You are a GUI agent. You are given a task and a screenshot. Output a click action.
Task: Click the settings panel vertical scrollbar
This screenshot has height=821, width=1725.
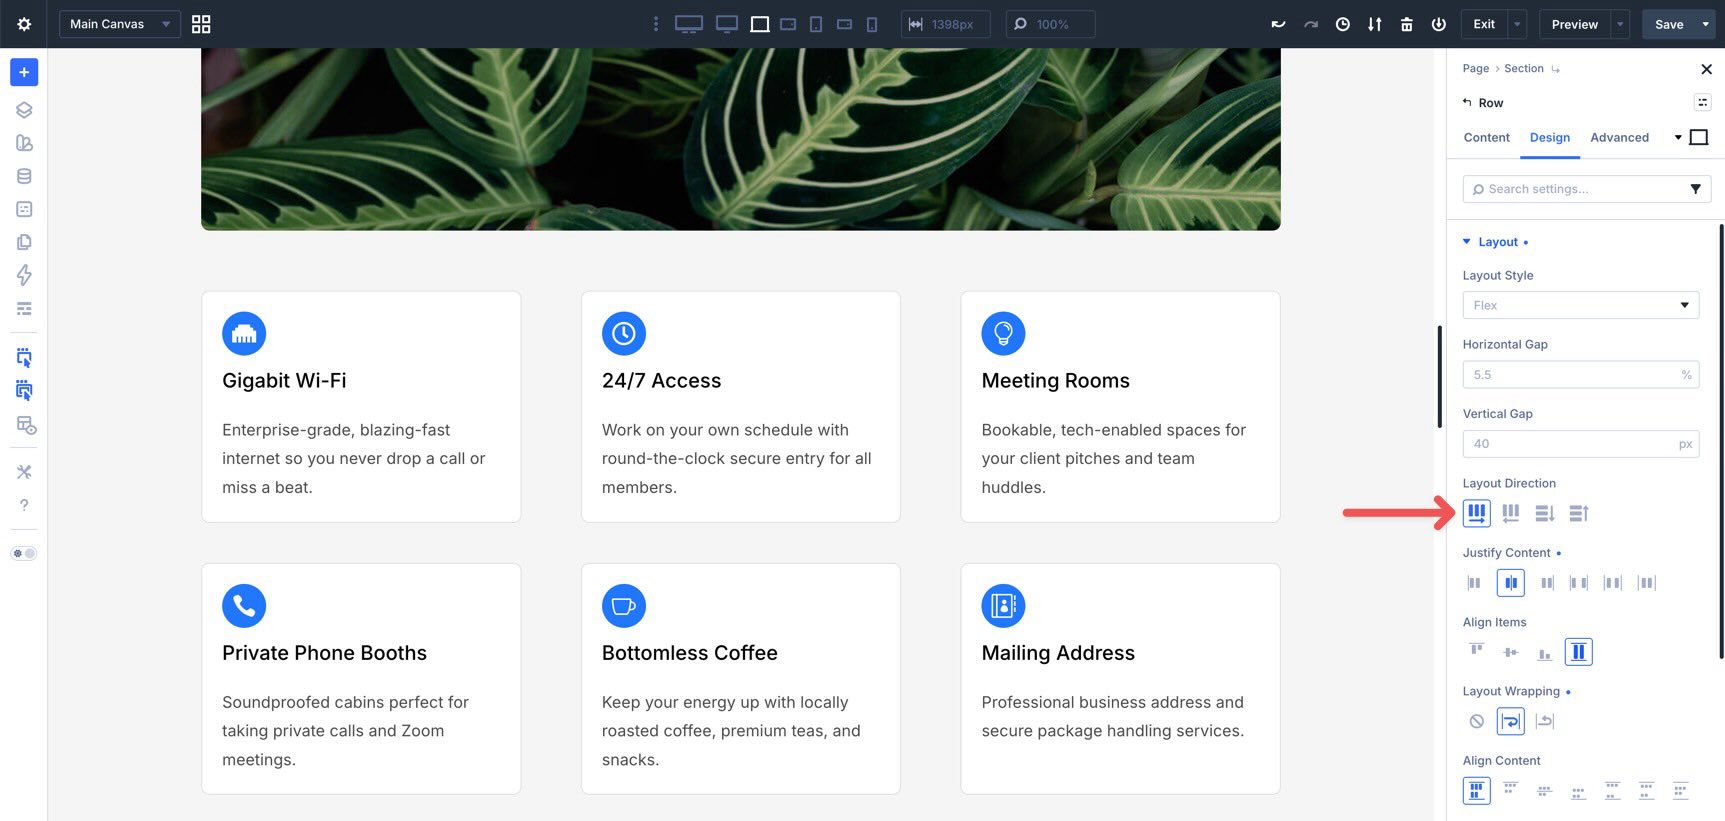pos(1721,441)
